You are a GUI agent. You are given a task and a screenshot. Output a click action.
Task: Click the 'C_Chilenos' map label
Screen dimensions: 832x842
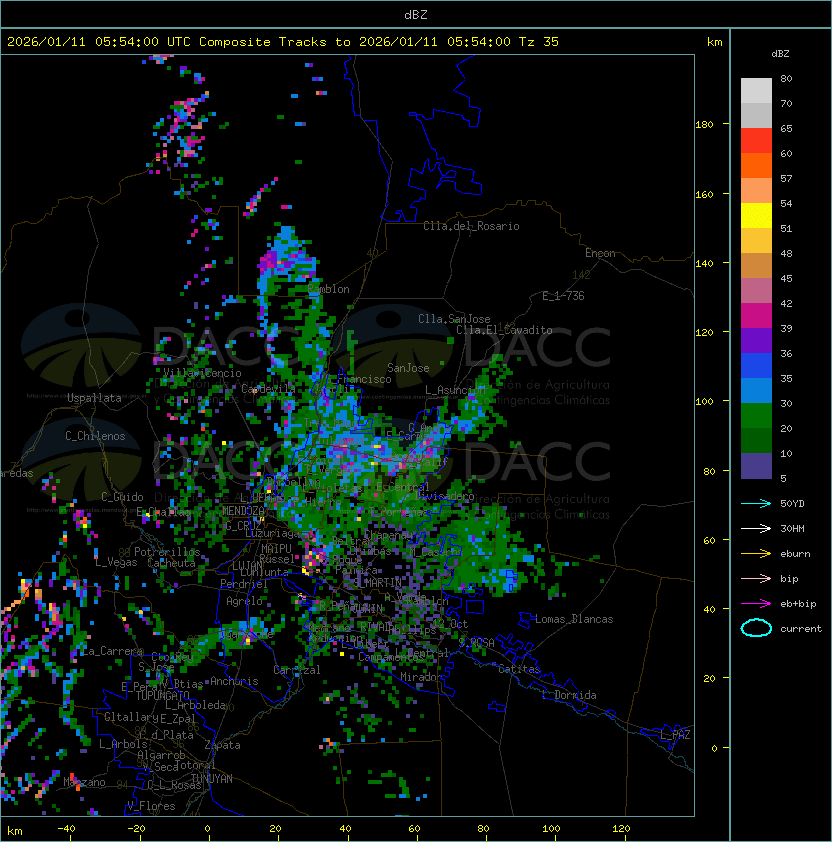(x=95, y=436)
